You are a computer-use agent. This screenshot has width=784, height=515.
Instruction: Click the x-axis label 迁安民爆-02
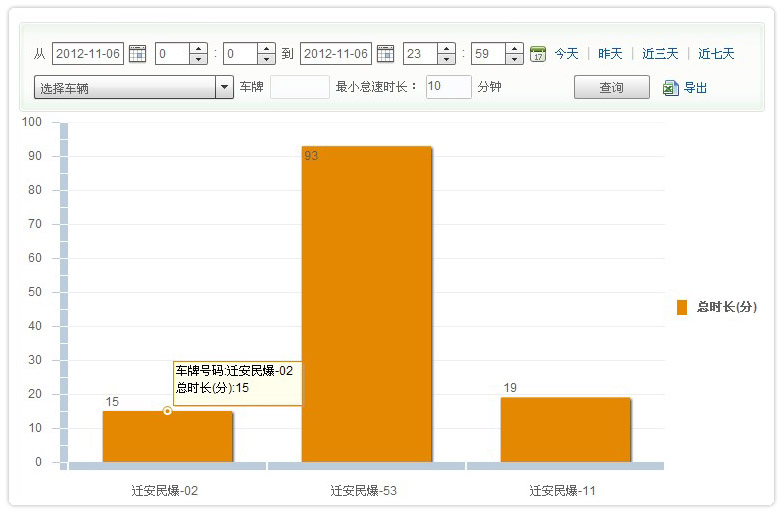tap(164, 490)
